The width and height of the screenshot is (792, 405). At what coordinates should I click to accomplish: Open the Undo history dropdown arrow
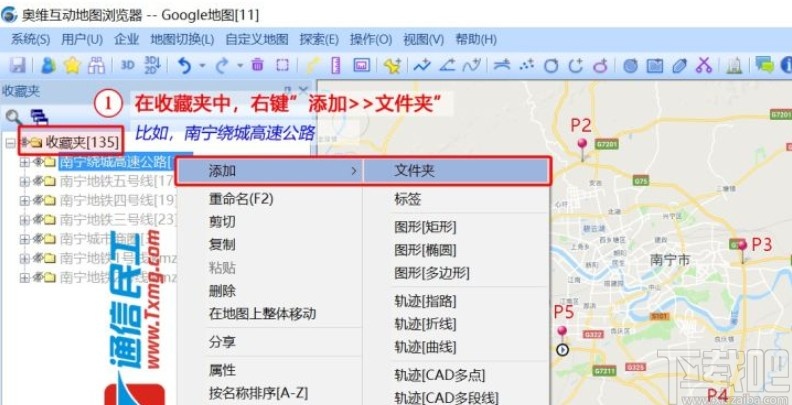coord(203,66)
